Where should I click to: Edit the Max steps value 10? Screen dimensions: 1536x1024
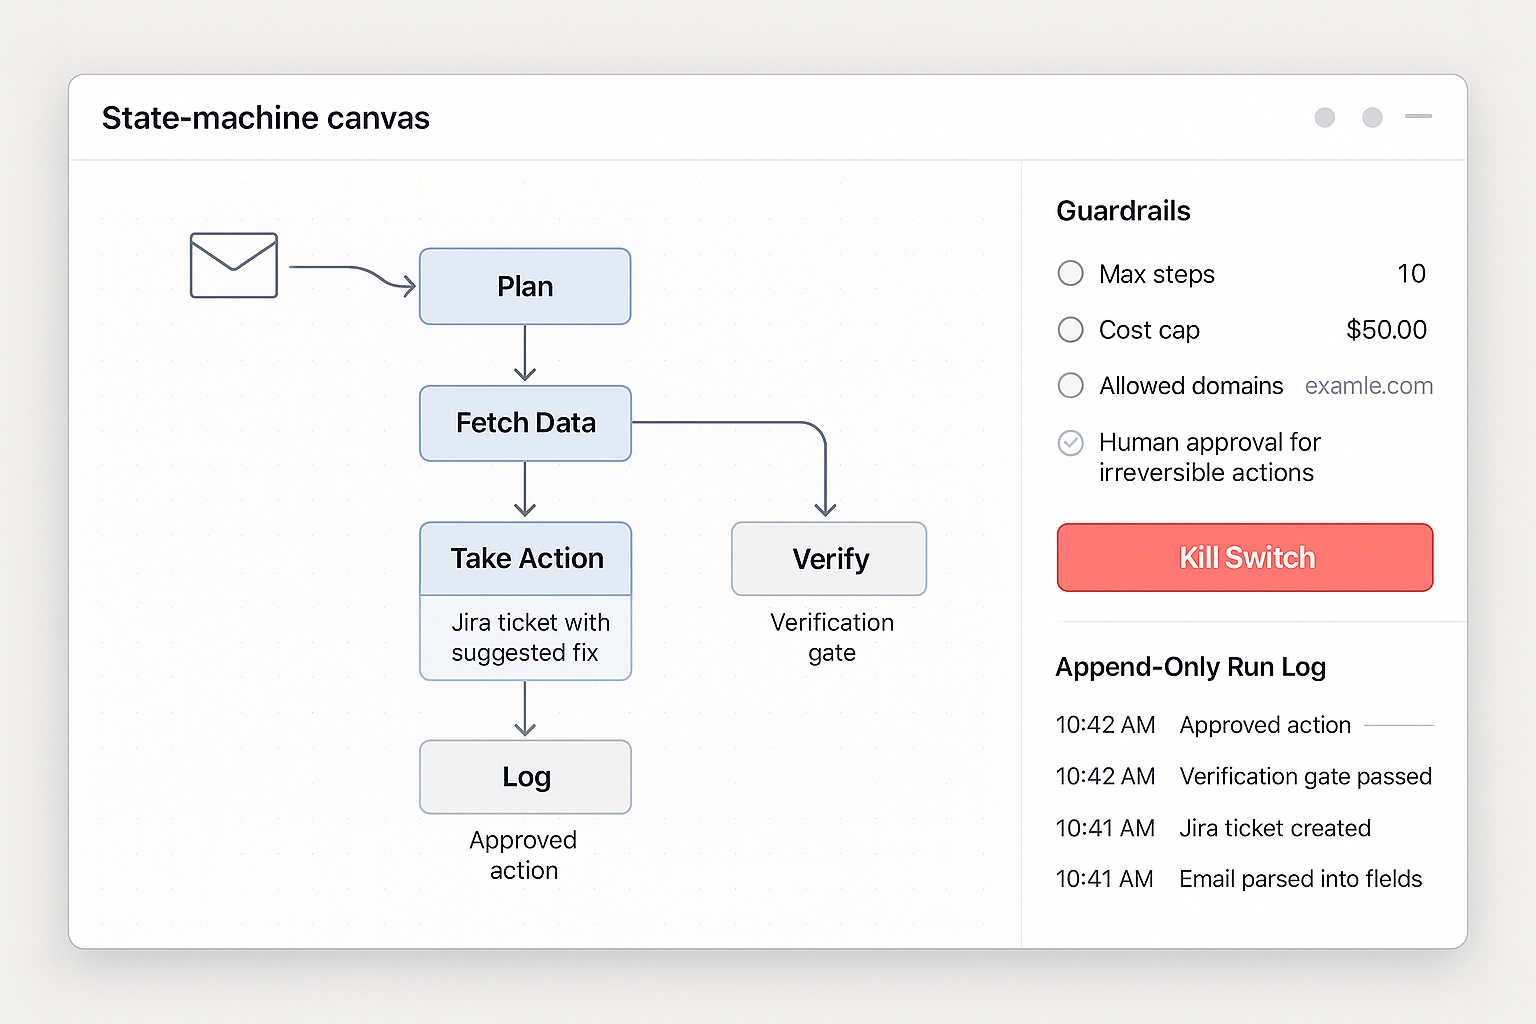point(1411,274)
